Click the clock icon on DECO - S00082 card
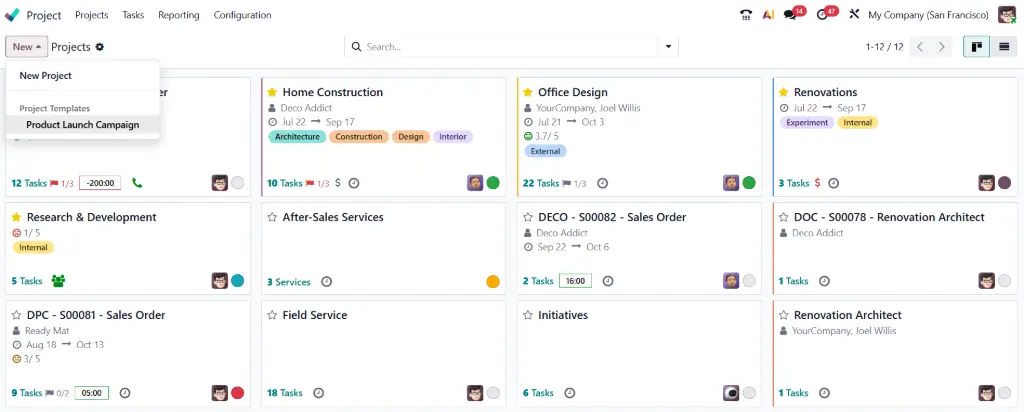Image resolution: width=1024 pixels, height=412 pixels. tap(608, 281)
